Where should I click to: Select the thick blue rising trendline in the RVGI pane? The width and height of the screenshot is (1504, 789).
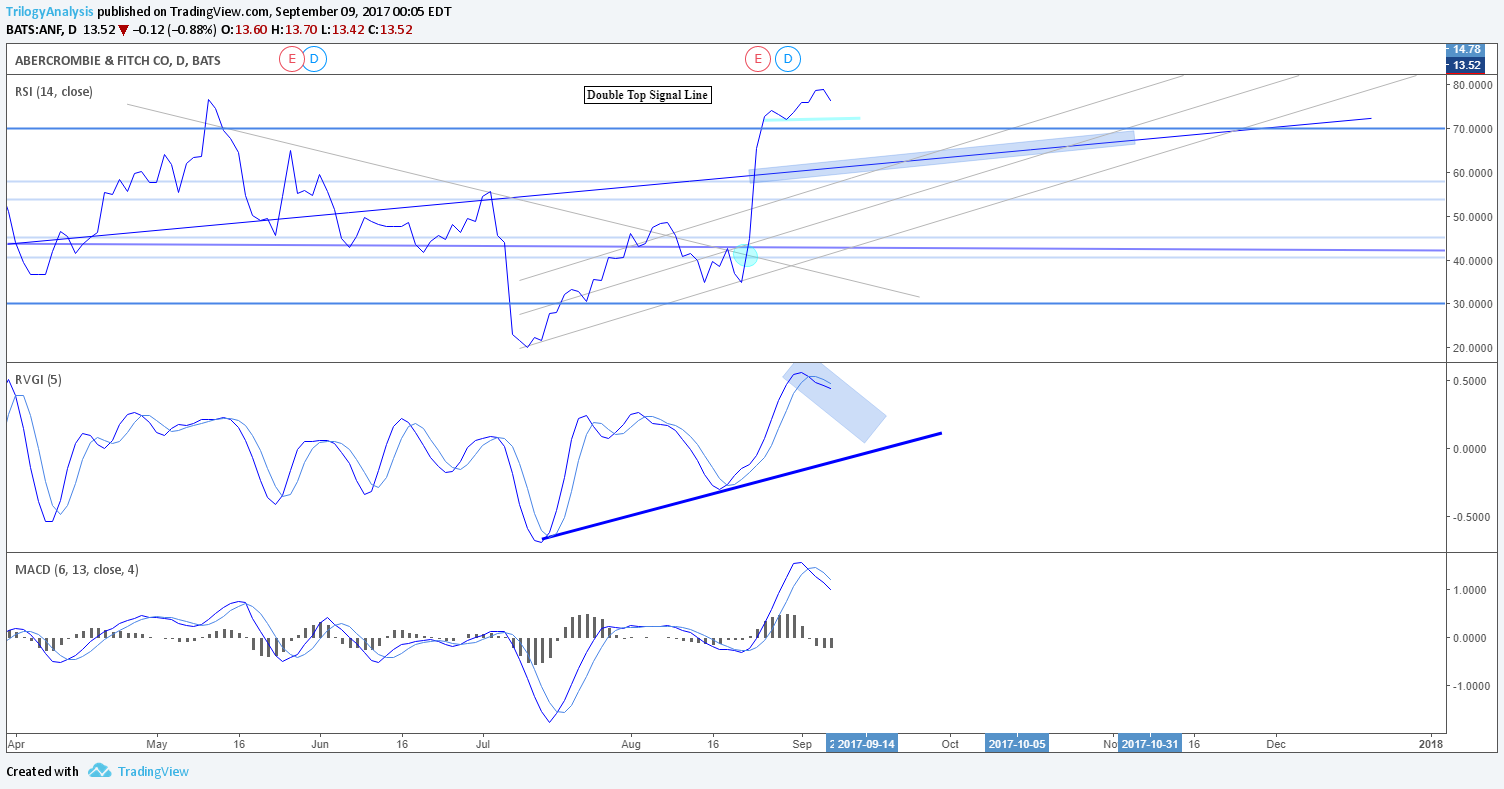pos(741,486)
